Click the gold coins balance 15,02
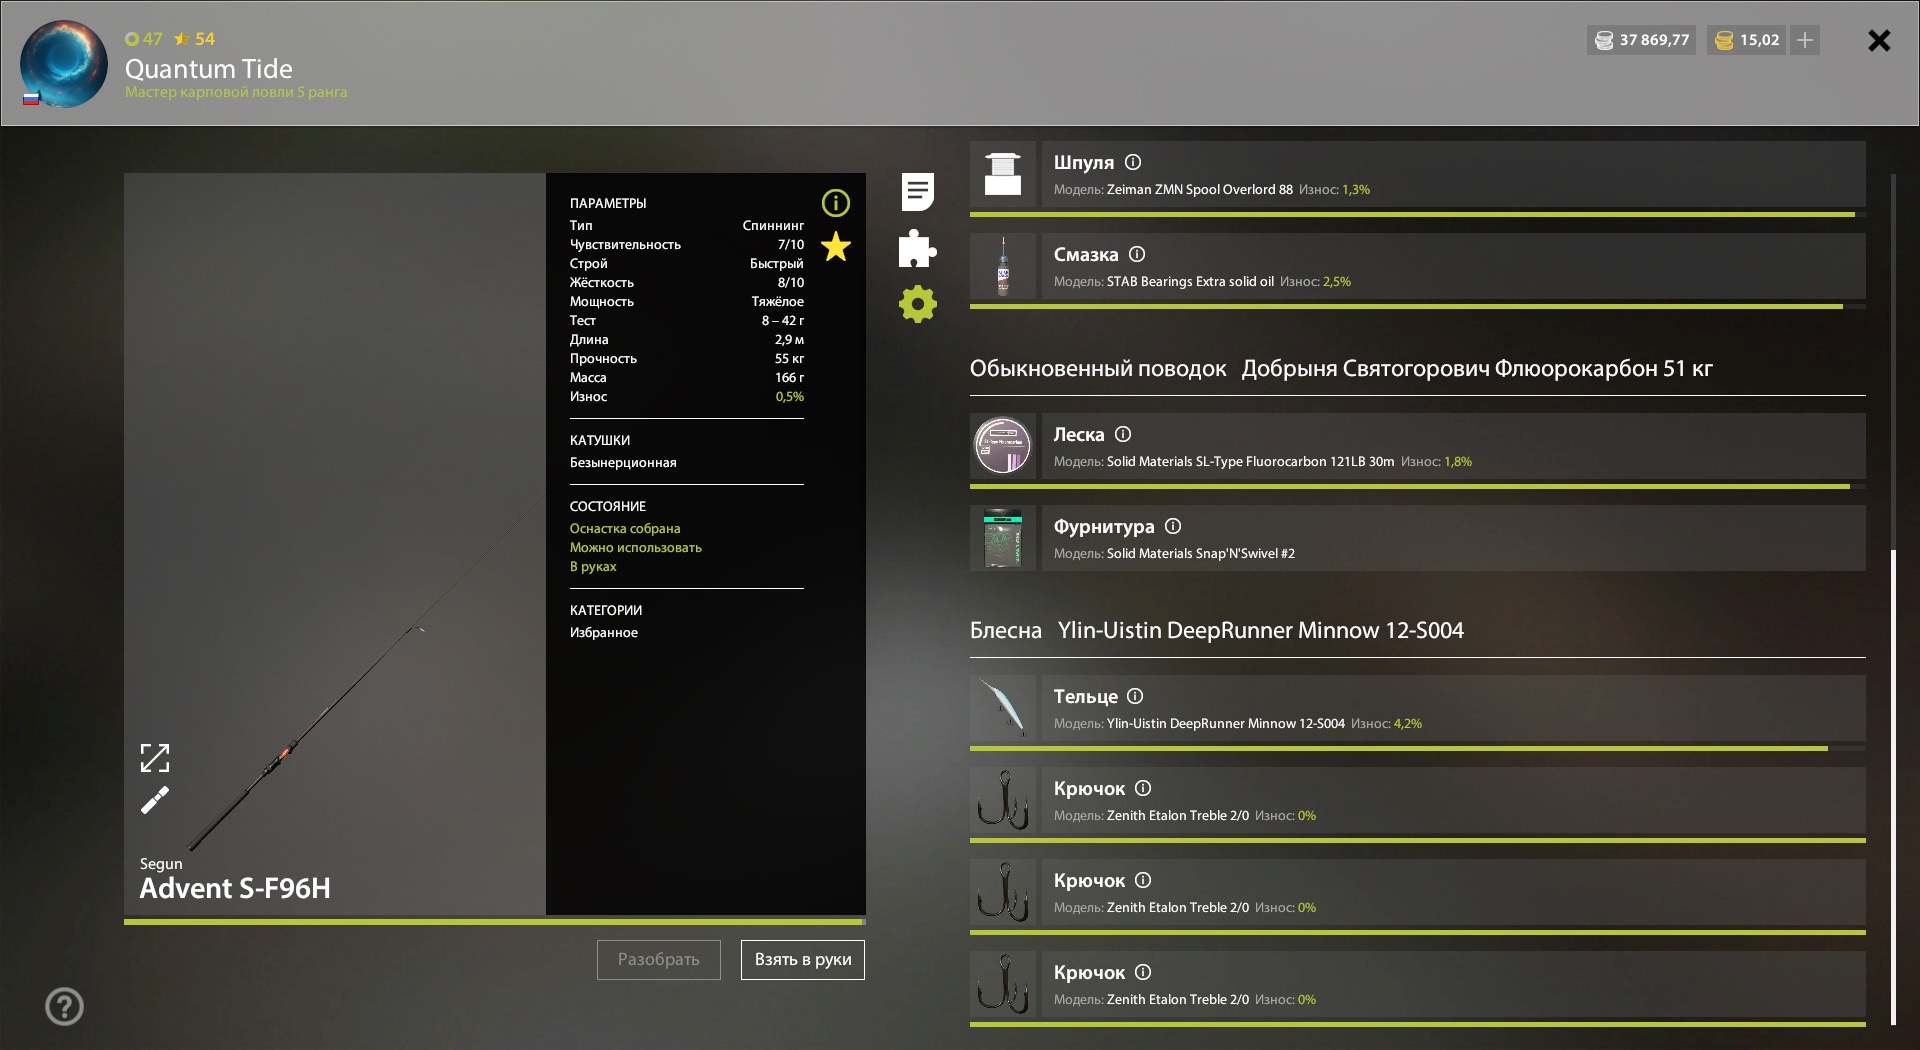The width and height of the screenshot is (1920, 1050). click(1747, 40)
